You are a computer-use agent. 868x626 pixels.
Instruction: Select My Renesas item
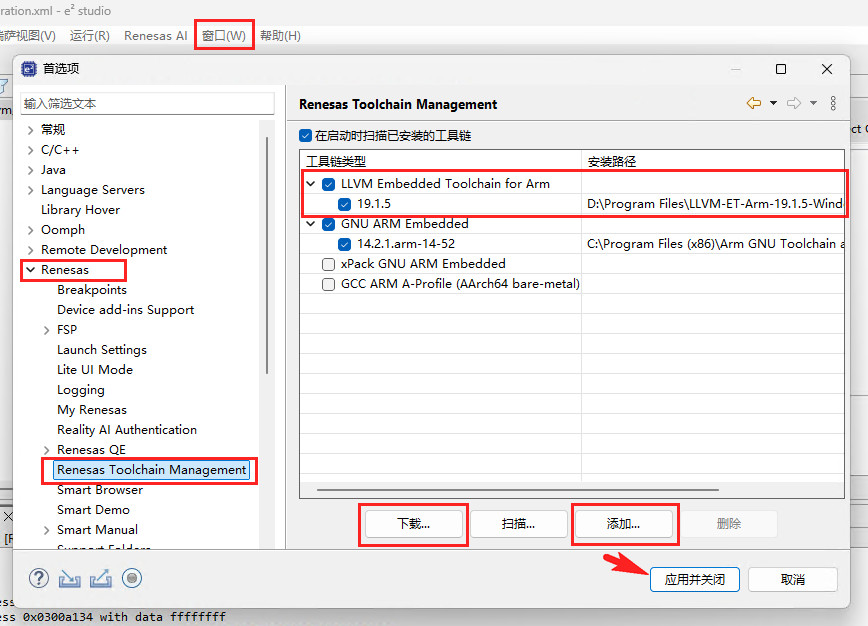(x=92, y=410)
